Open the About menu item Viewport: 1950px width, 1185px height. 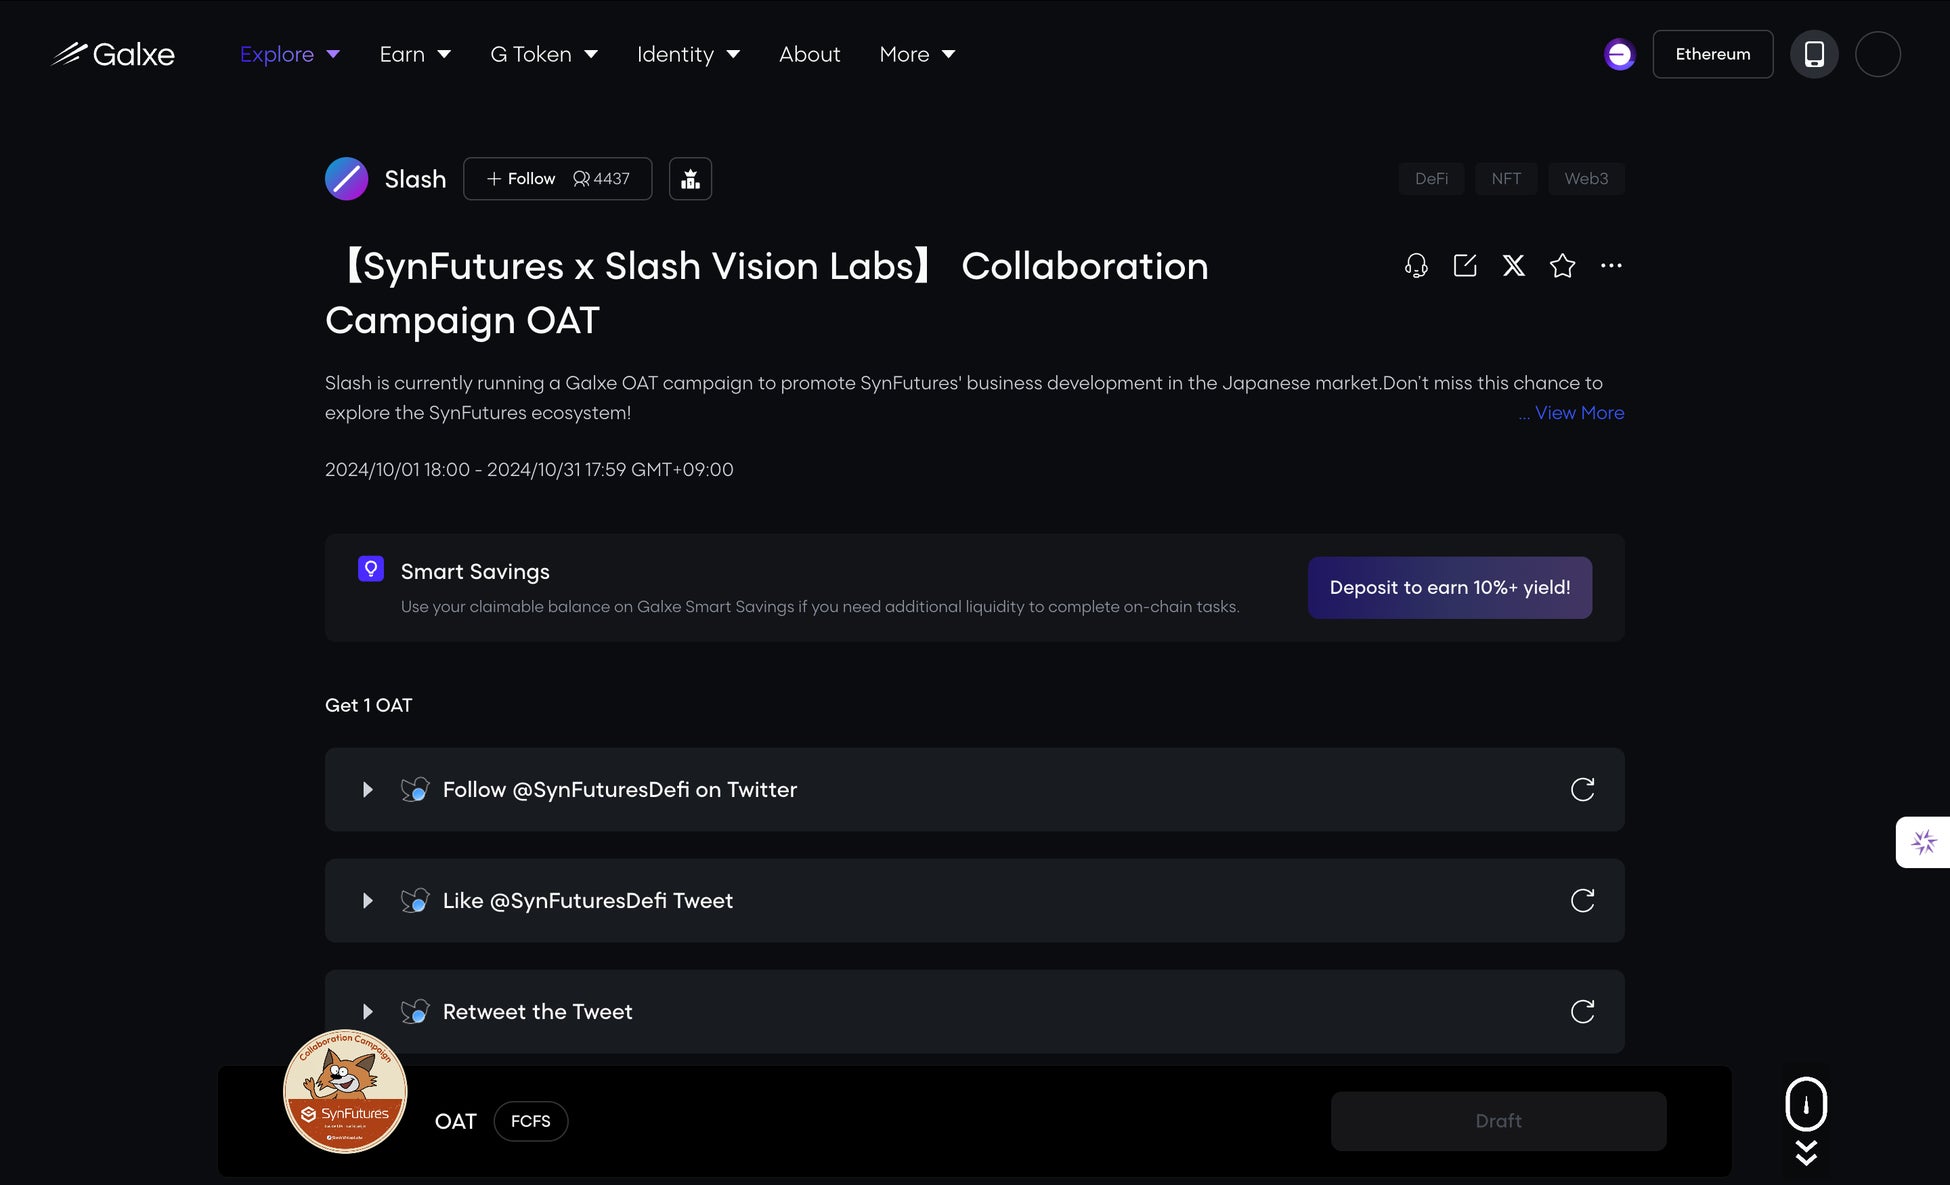click(x=809, y=54)
